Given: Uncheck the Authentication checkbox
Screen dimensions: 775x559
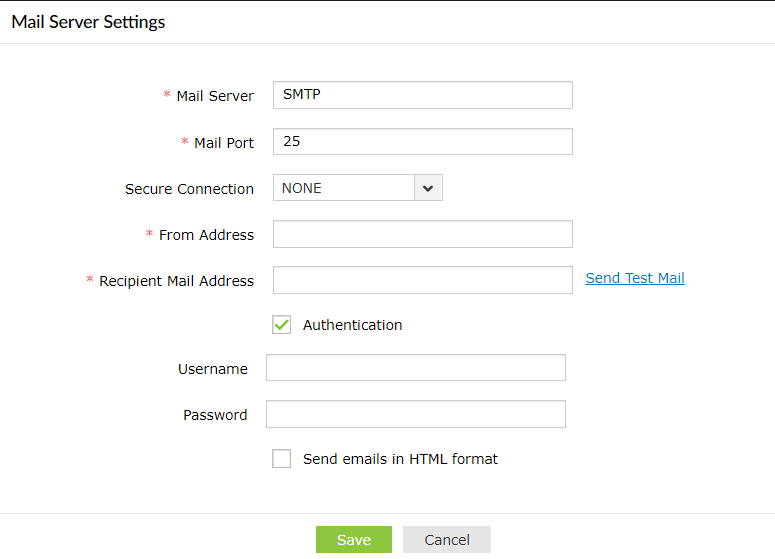Looking at the screenshot, I should coord(282,325).
